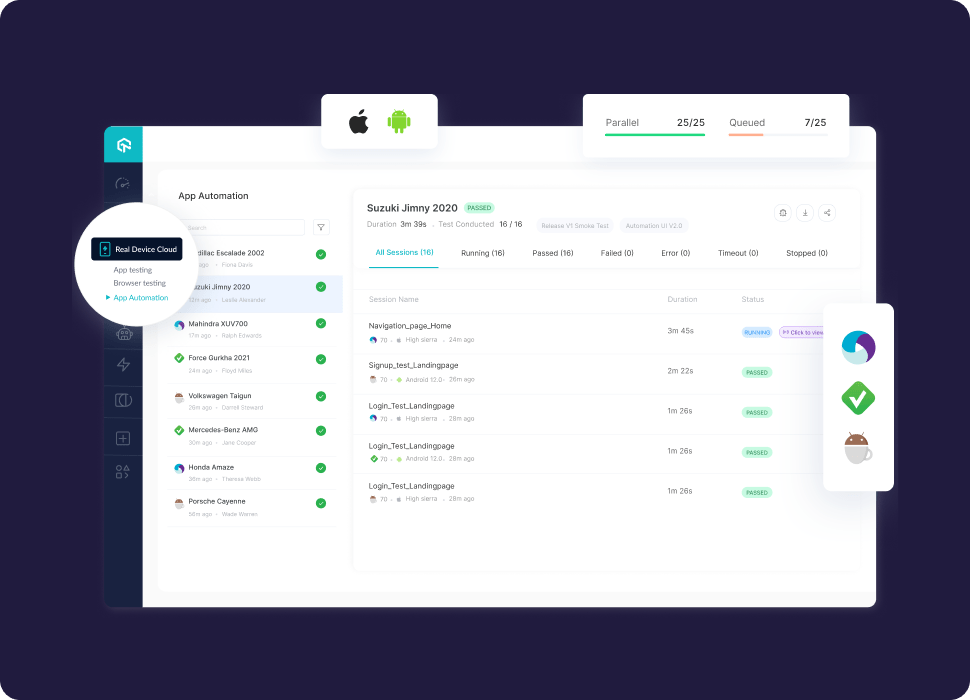Click the download icon in Suzuki Jimny header

click(x=805, y=212)
